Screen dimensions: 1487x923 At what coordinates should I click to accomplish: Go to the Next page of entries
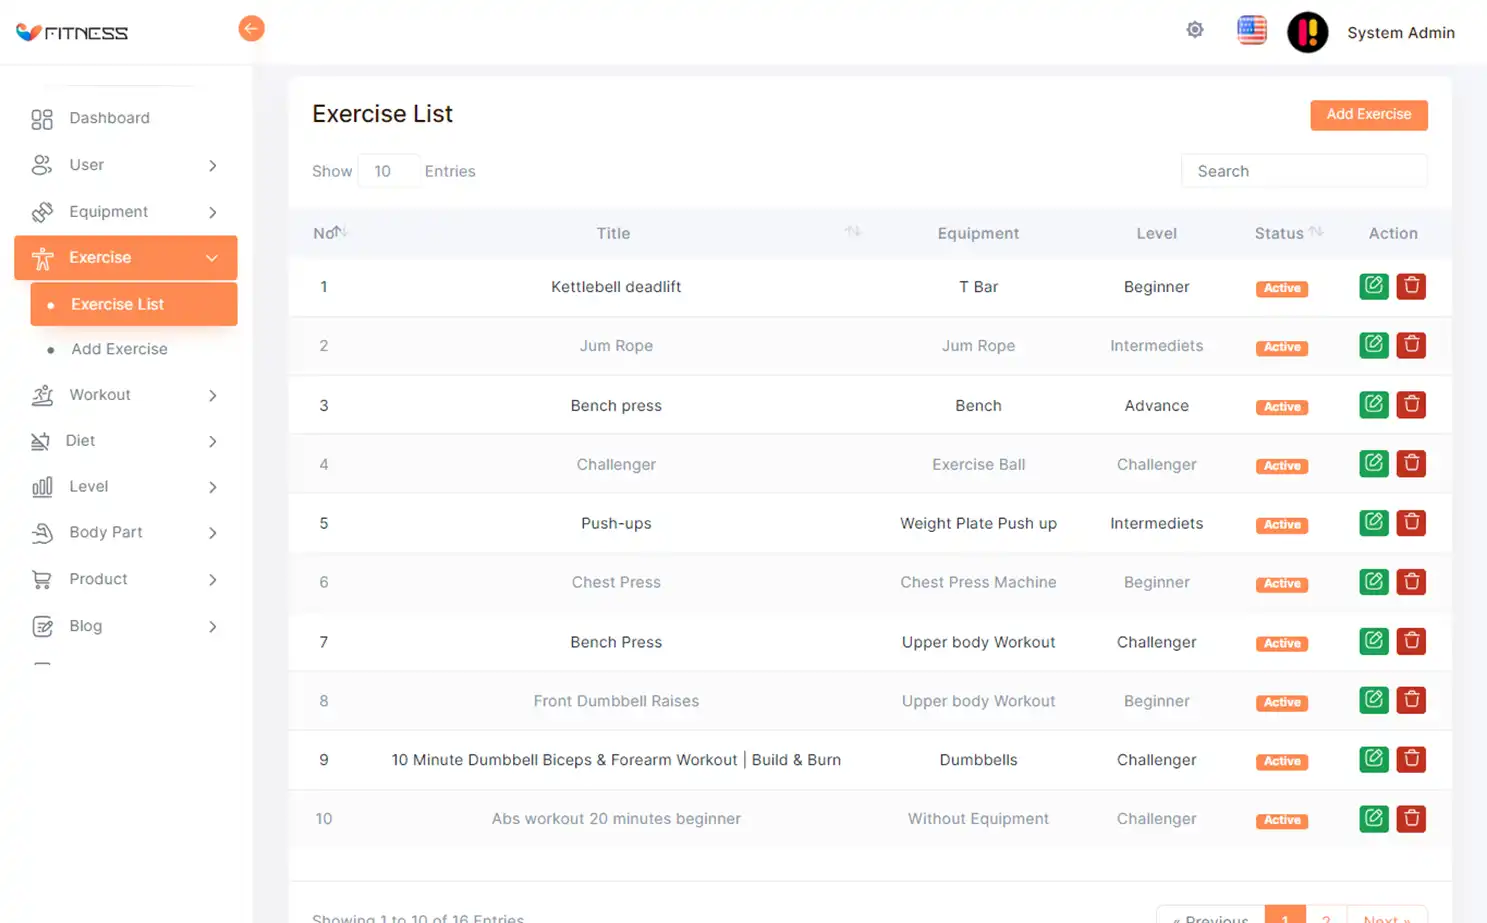pos(1386,915)
